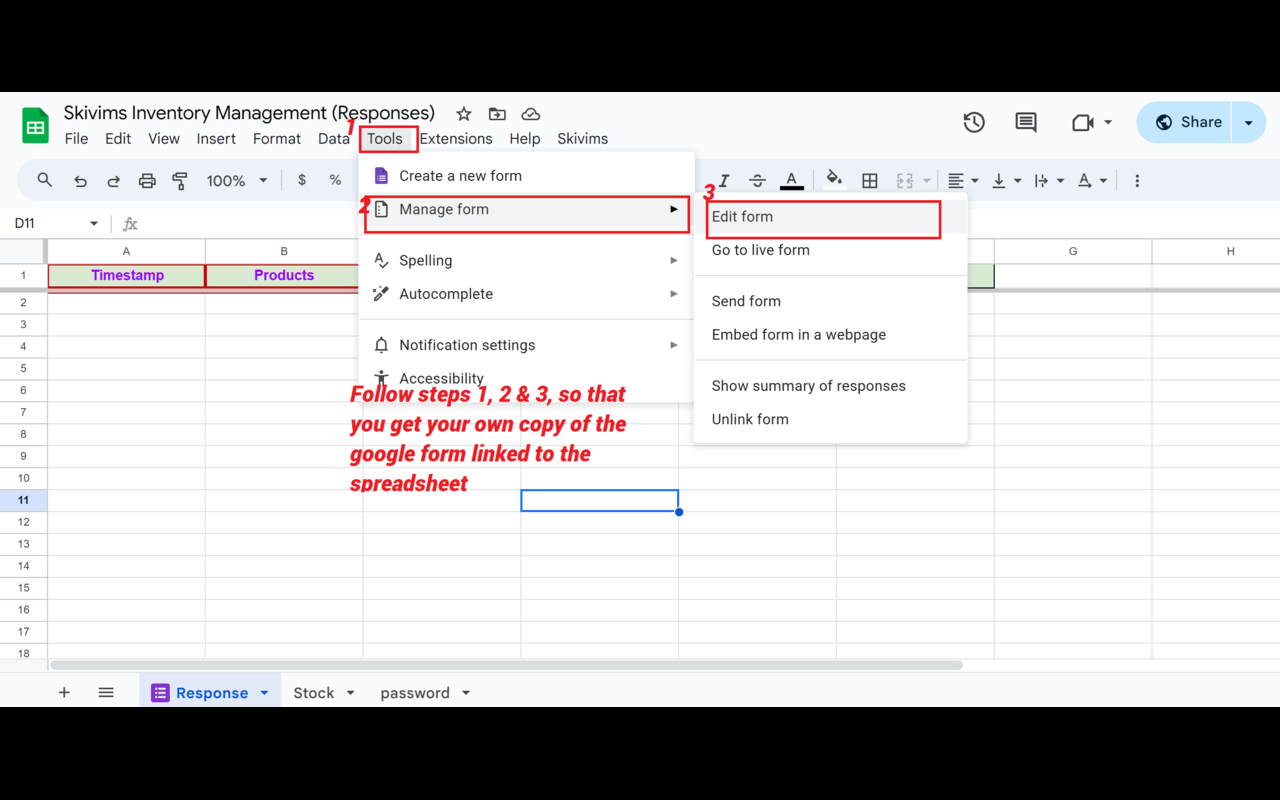Open the File menu

(x=76, y=139)
